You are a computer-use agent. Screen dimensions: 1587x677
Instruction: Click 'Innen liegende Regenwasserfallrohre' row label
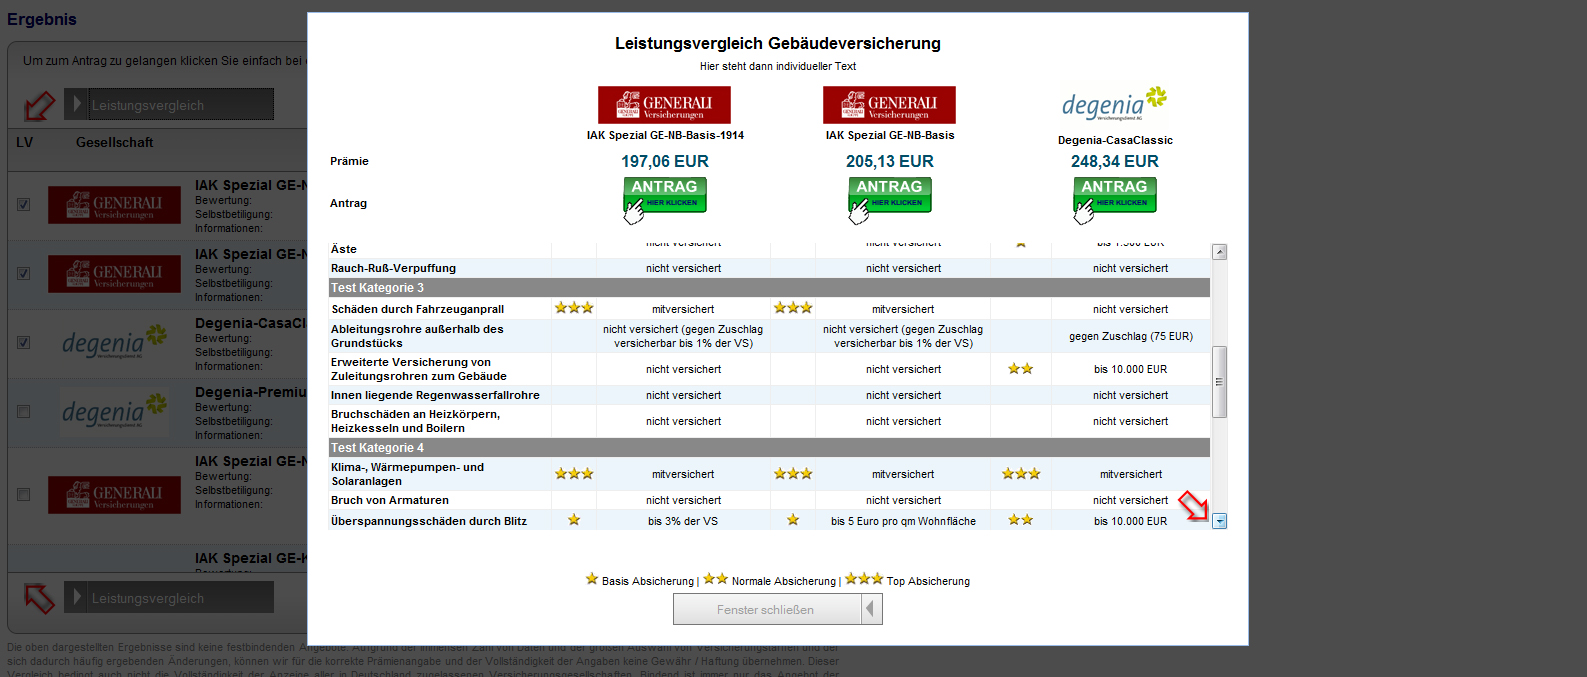pos(435,395)
